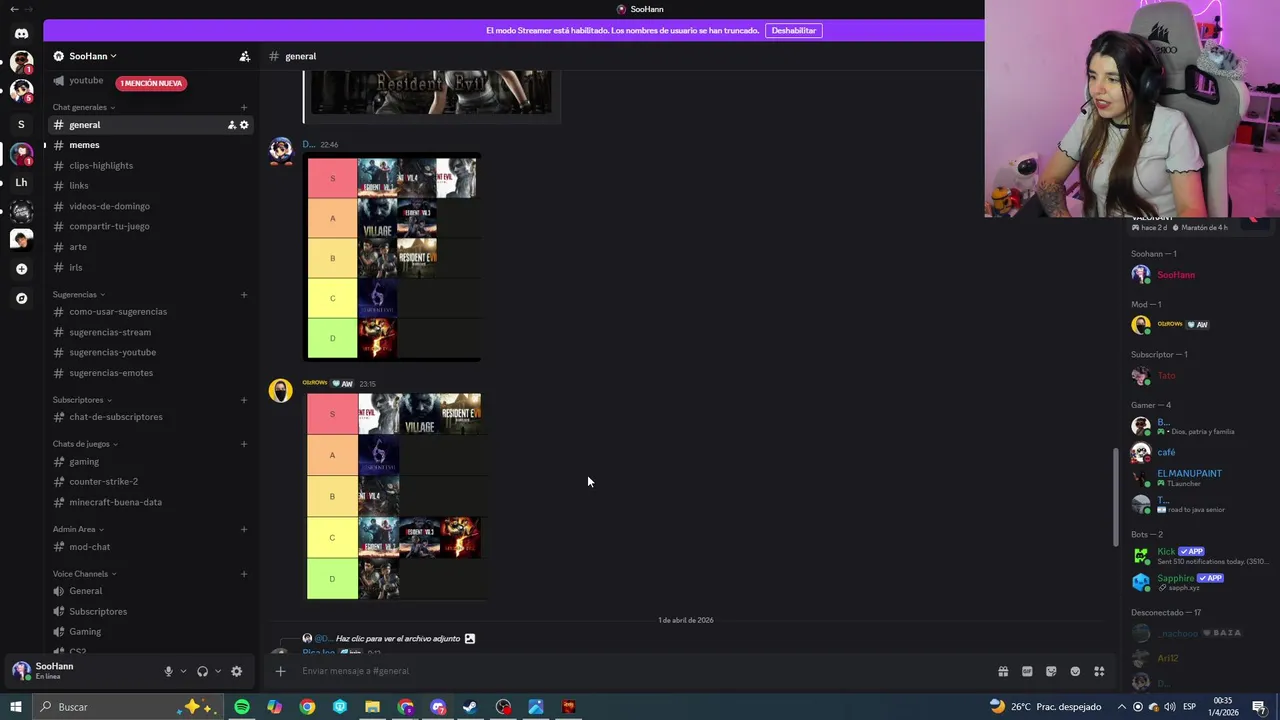This screenshot has height=720, width=1280.
Task: Click the member list scrollbar
Action: pyautogui.click(x=1116, y=497)
